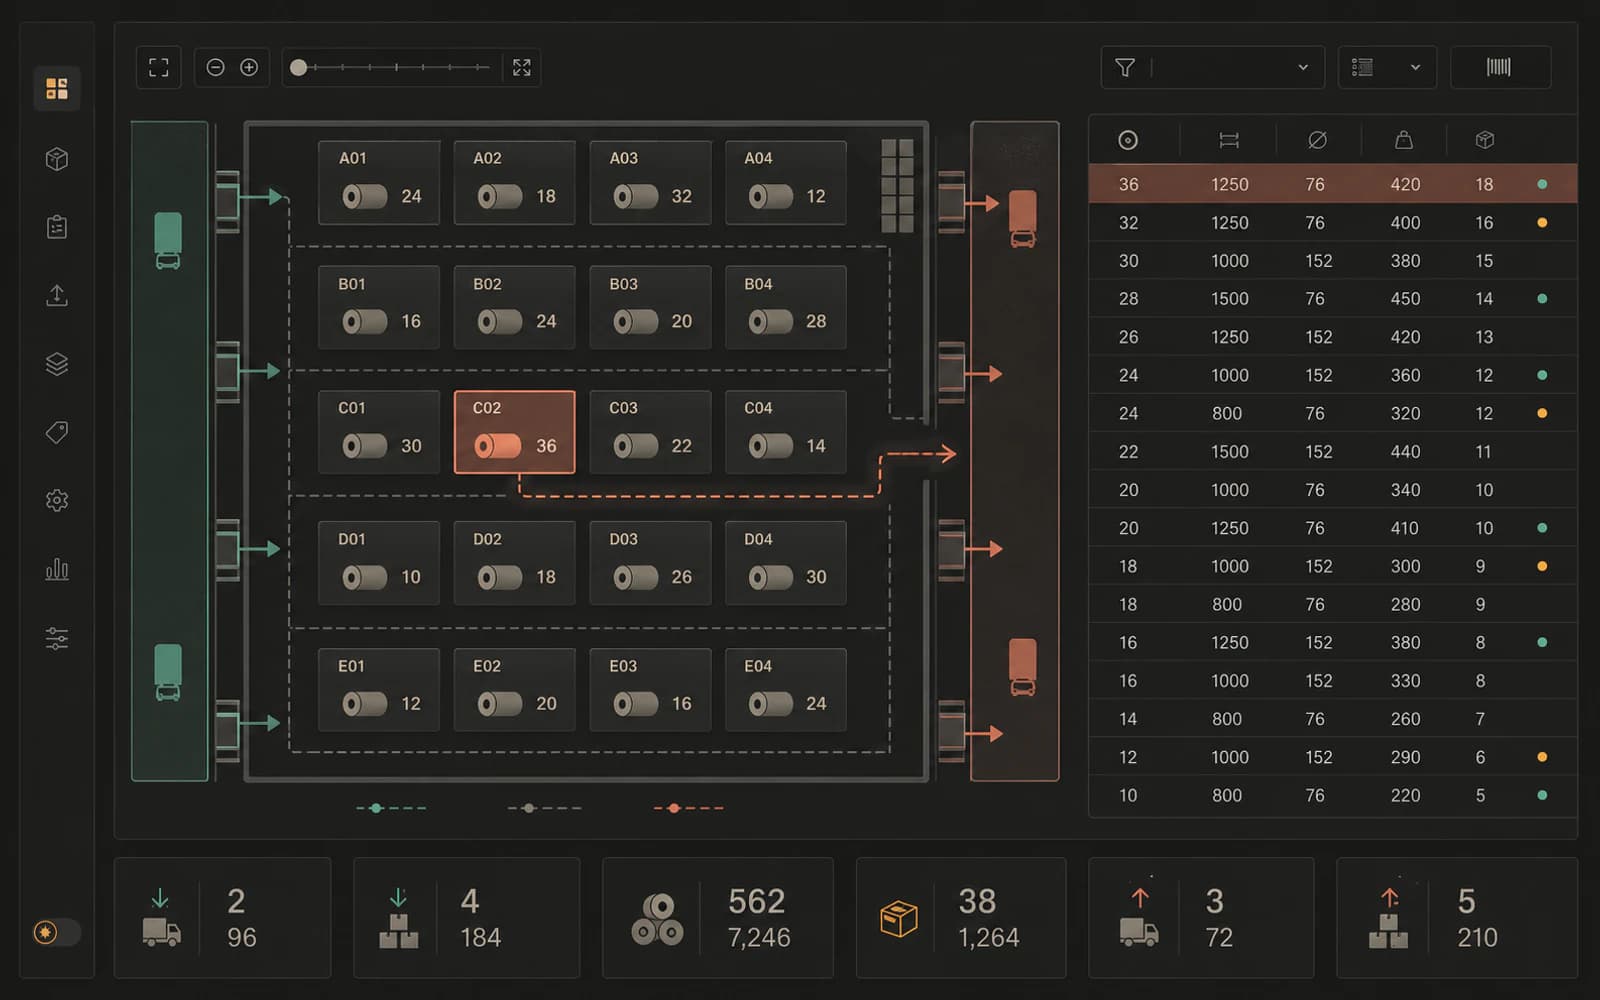Select the highlighted bin C02
The height and width of the screenshot is (1000, 1600).
tap(514, 432)
